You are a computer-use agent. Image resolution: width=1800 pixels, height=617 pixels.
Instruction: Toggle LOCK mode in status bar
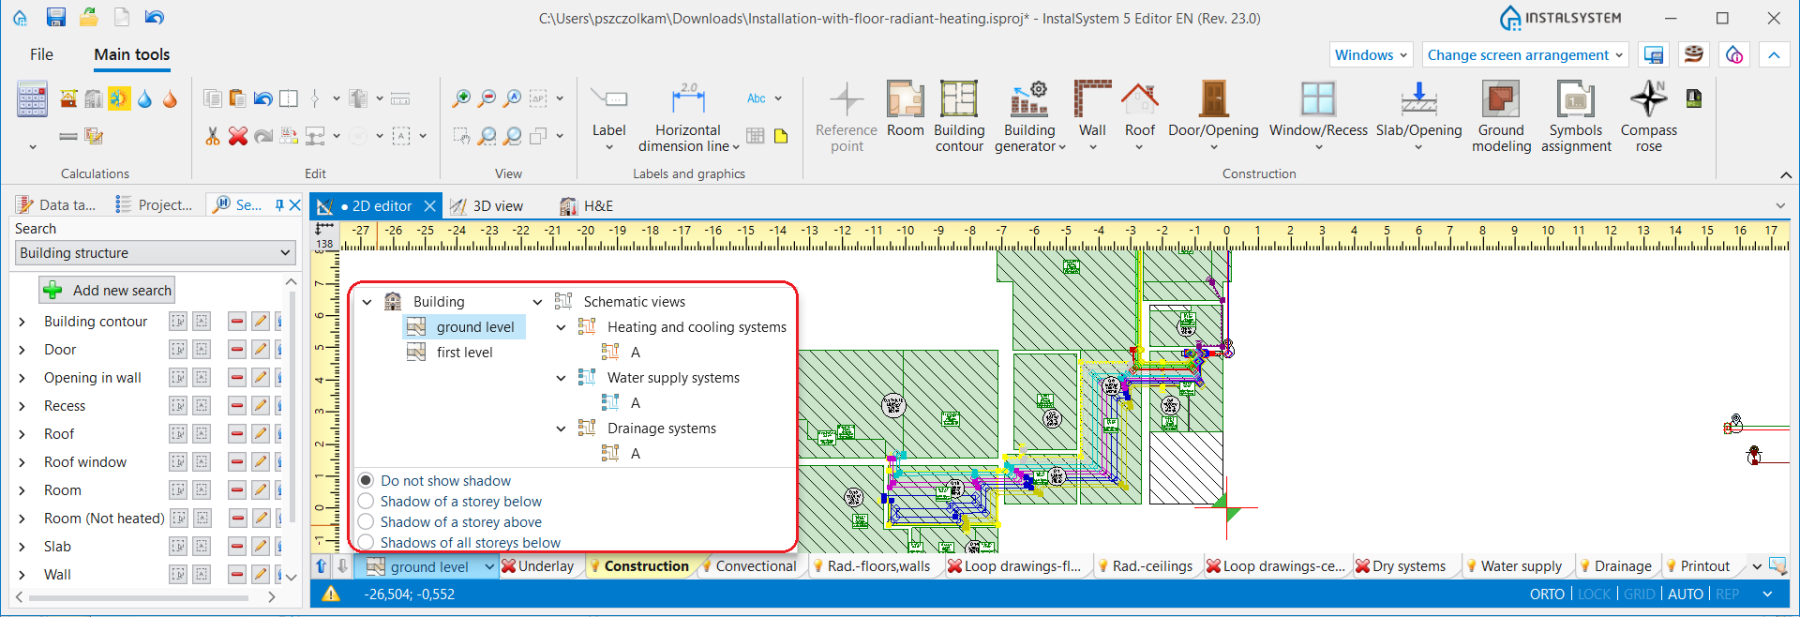pyautogui.click(x=1594, y=594)
